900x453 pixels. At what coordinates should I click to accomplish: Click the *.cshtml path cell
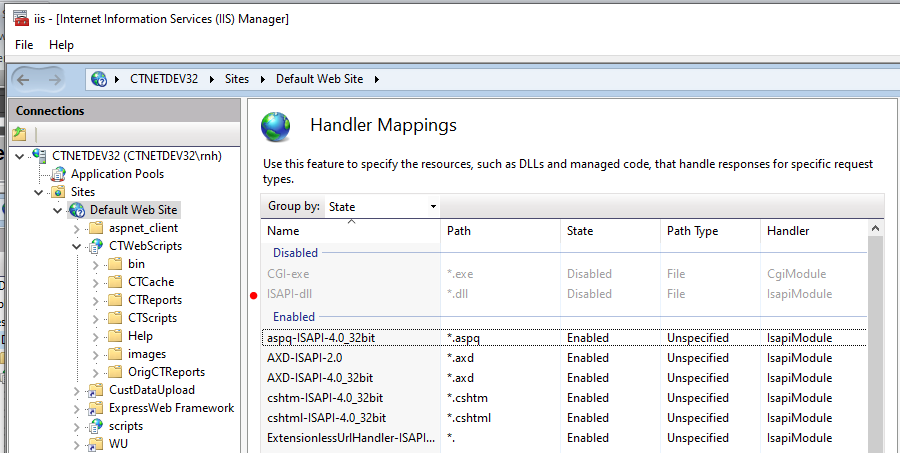pyautogui.click(x=469, y=418)
